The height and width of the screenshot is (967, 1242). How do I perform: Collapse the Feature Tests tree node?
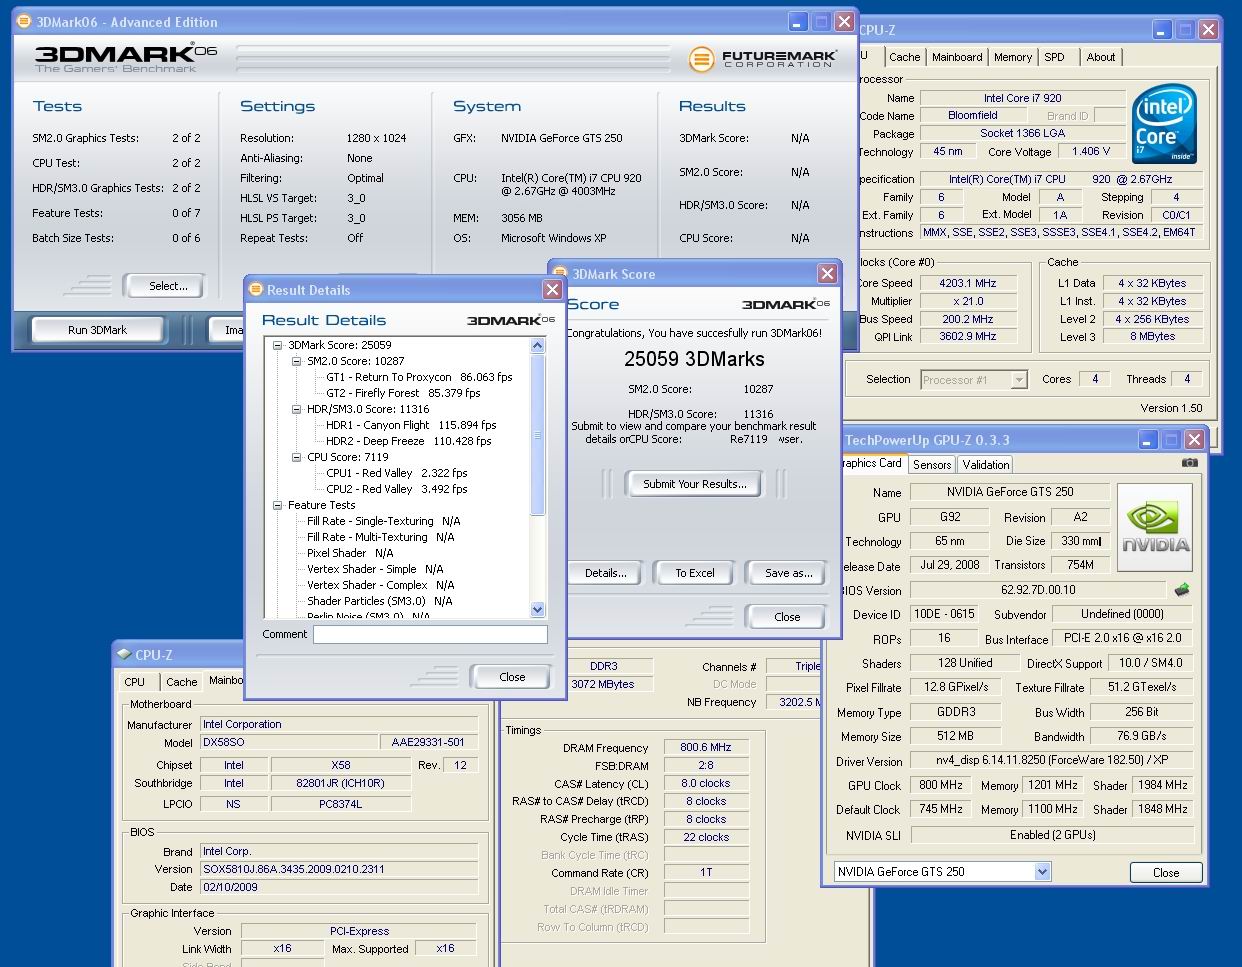[278, 505]
